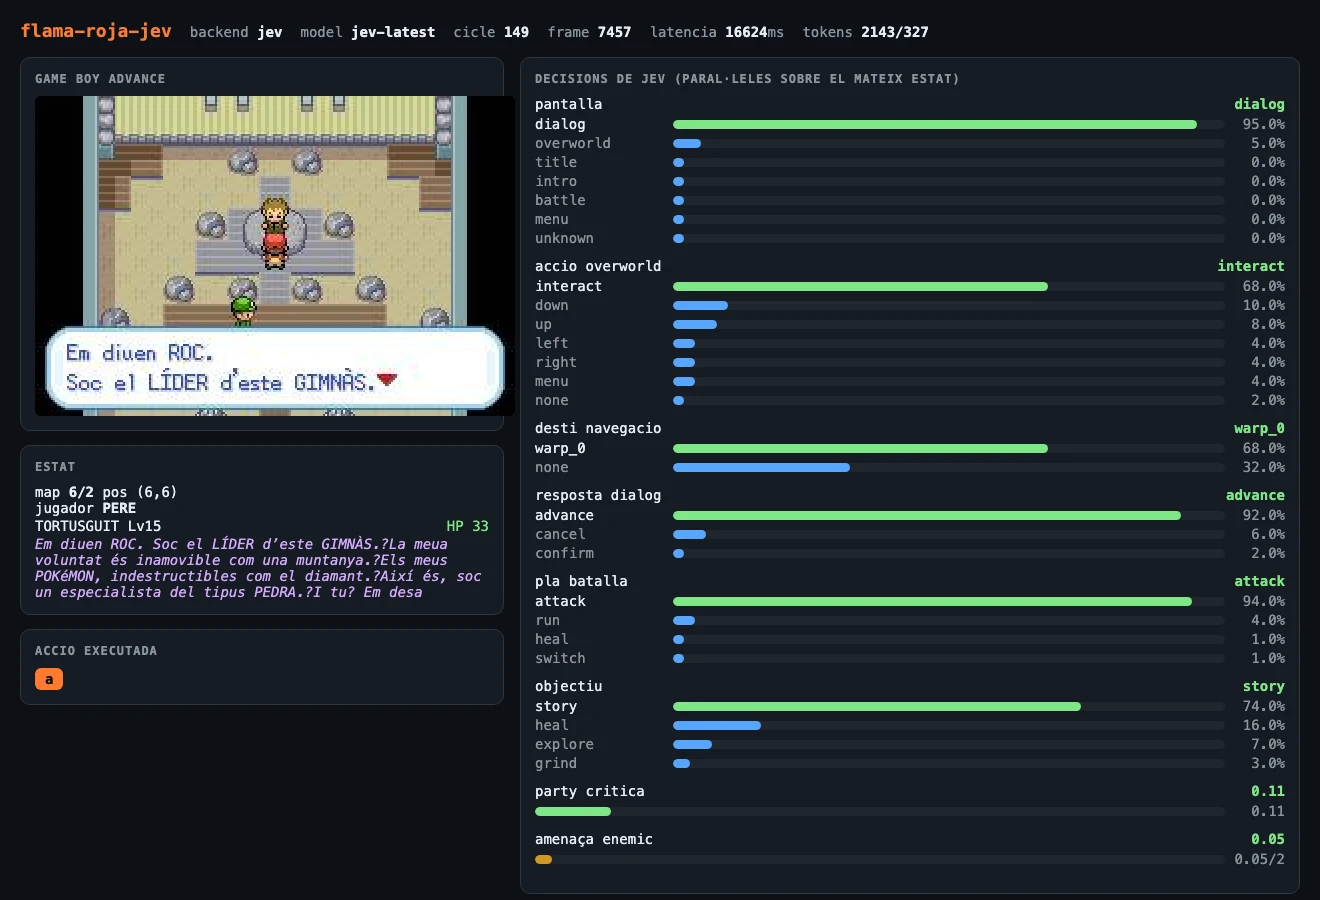Click the green-hat player sprite in game
The width and height of the screenshot is (1320, 900).
[243, 311]
